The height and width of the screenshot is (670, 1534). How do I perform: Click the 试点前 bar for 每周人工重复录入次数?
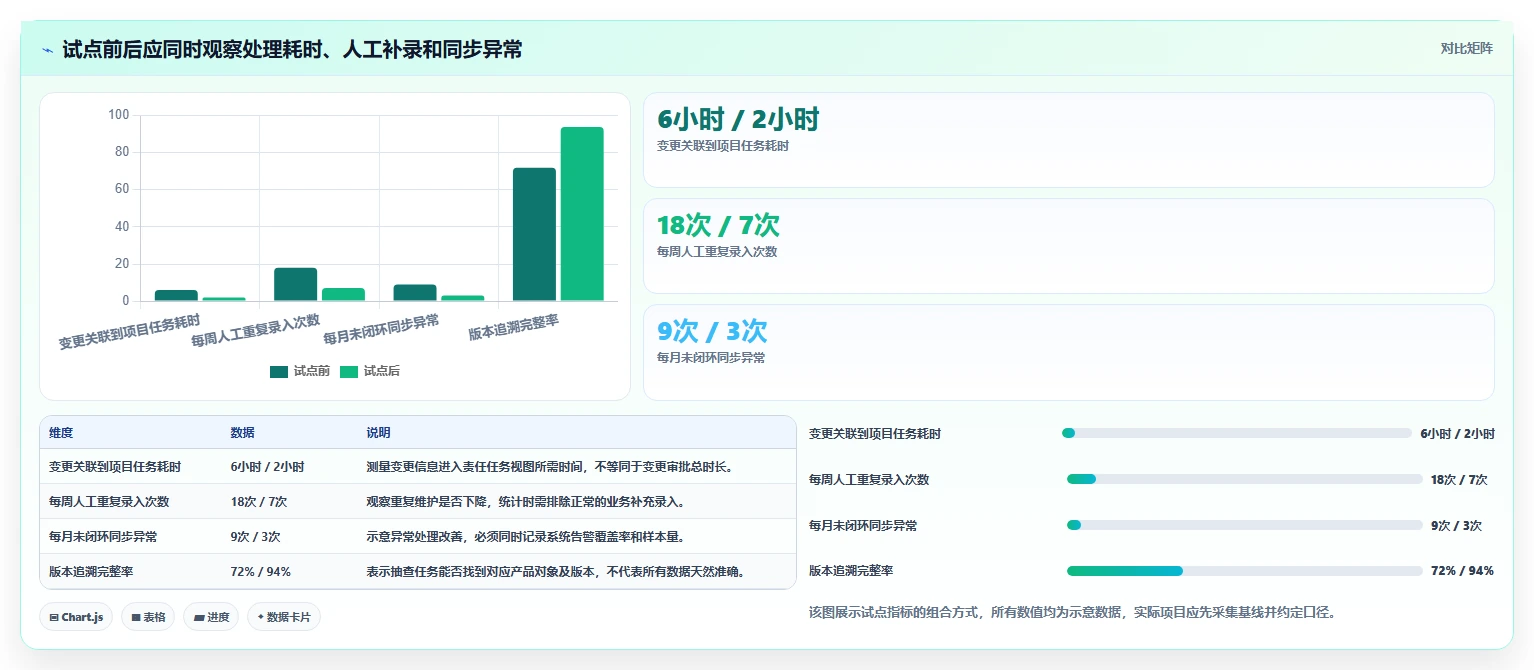click(x=295, y=284)
